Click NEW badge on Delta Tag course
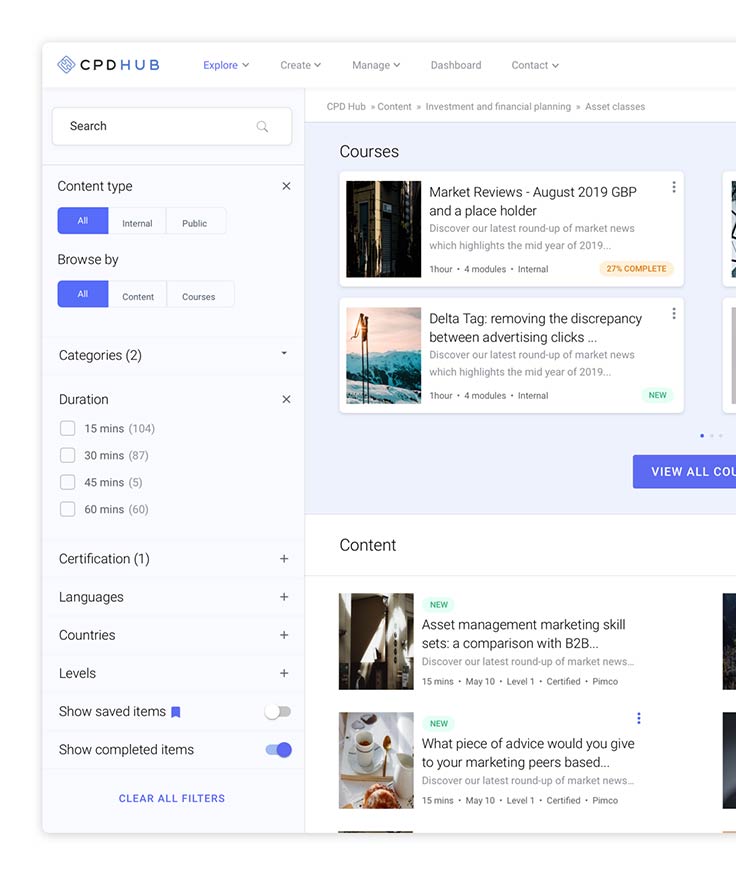 coord(657,395)
